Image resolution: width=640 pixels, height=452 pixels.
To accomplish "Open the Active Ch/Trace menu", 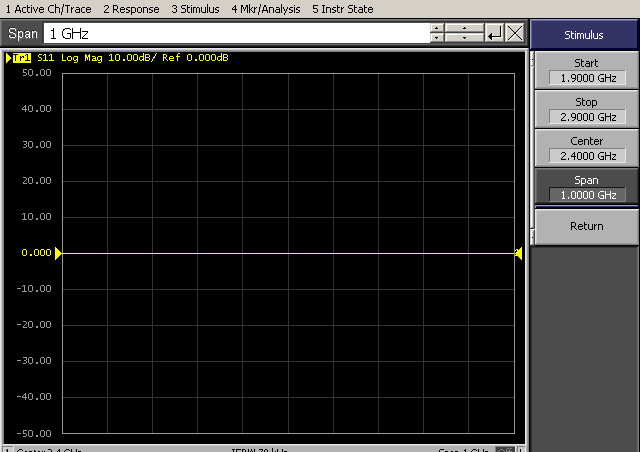I will click(48, 9).
